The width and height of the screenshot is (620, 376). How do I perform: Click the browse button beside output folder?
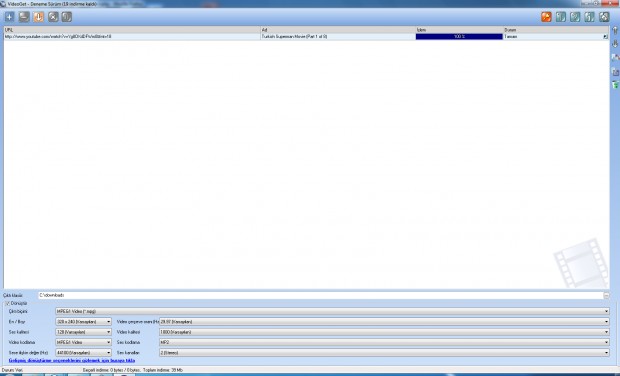point(606,295)
